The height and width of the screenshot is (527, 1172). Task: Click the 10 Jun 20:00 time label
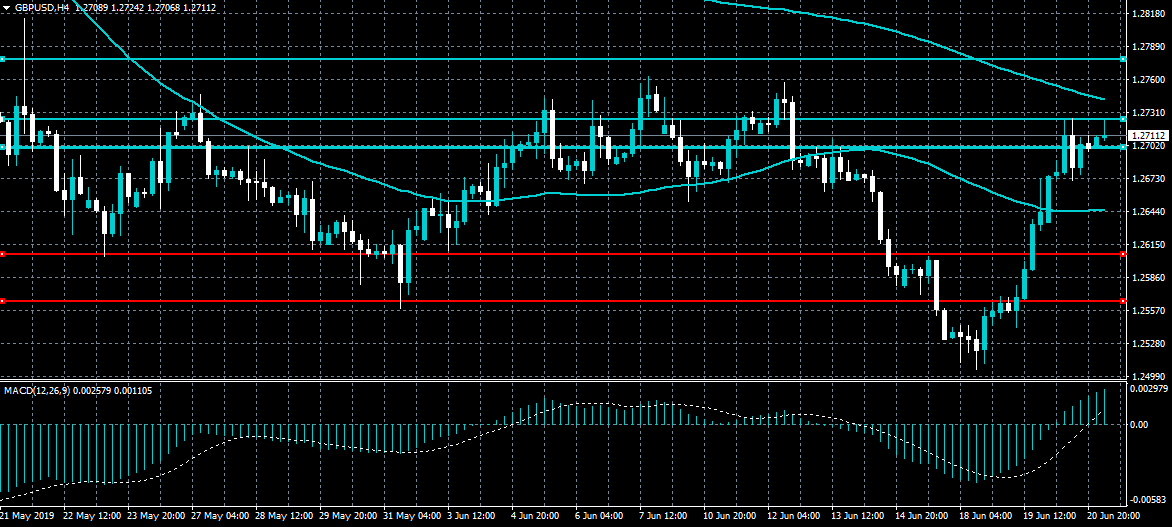732,517
